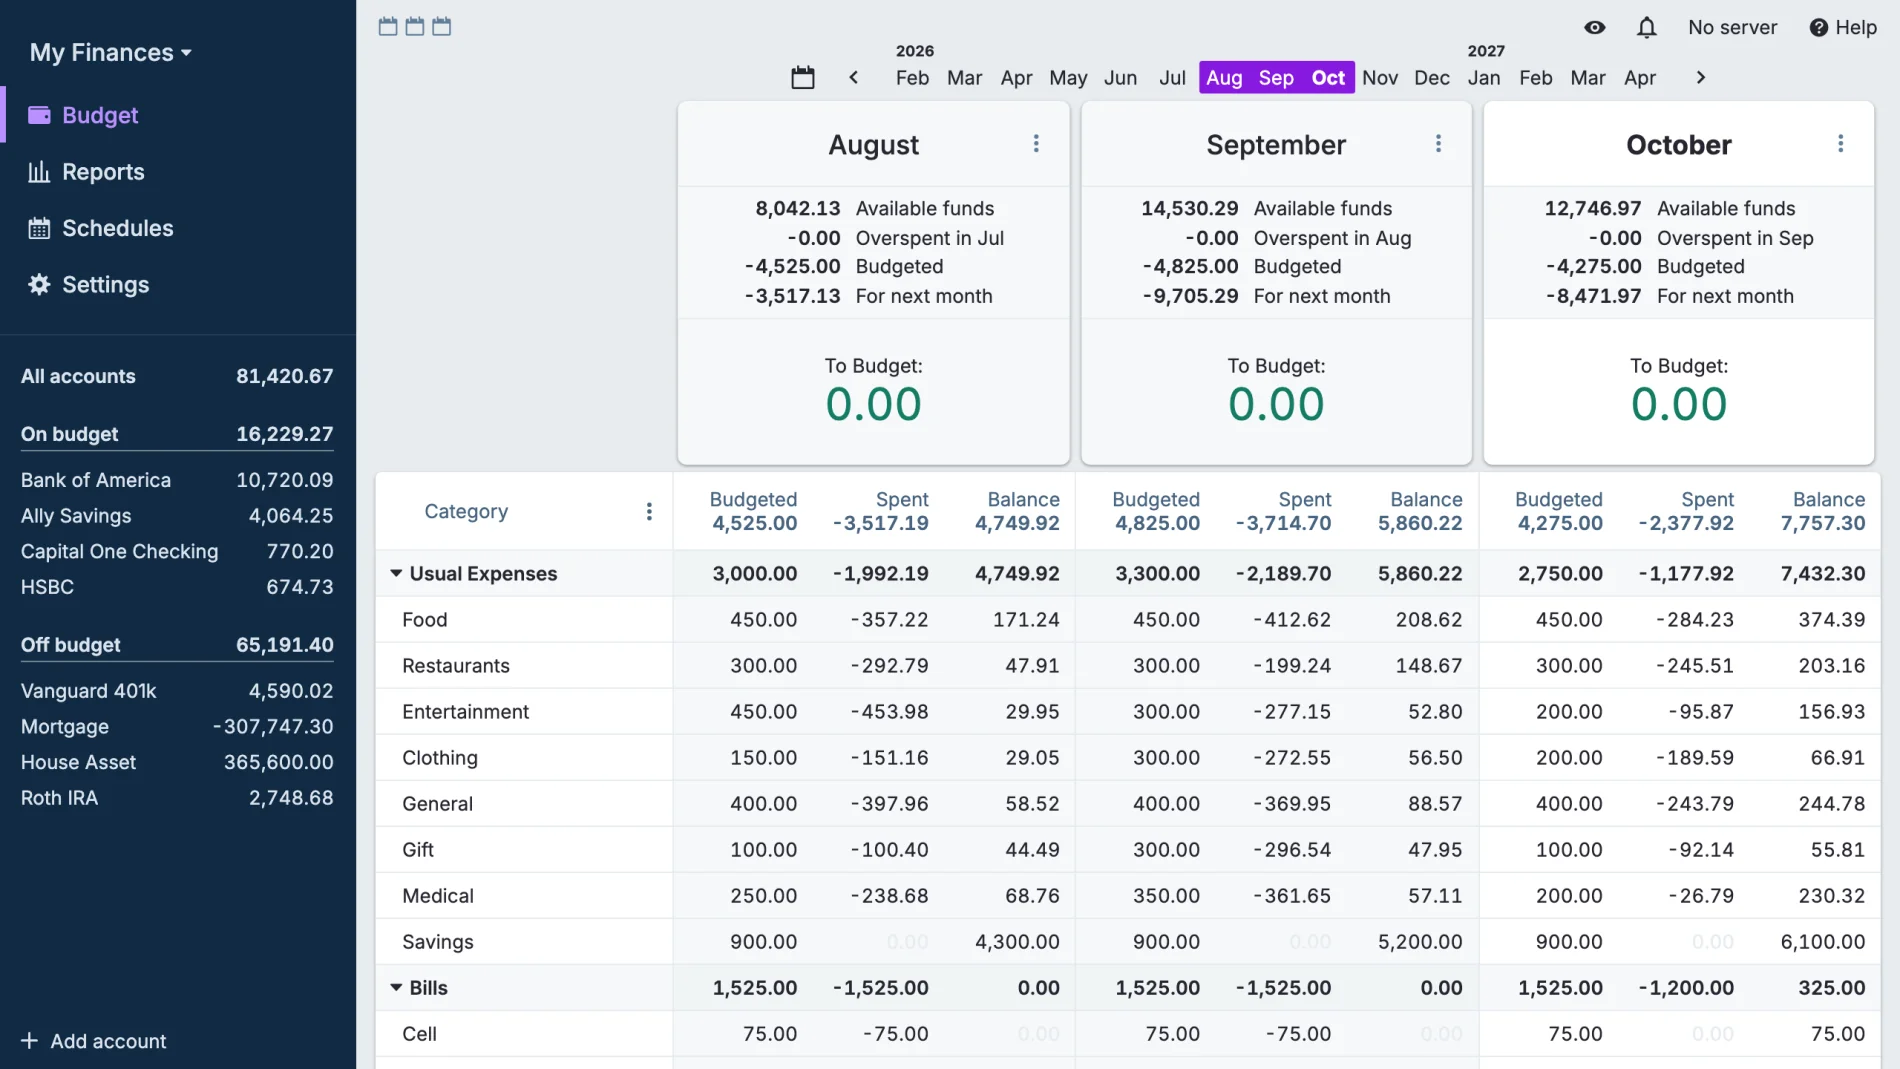
Task: Select Nov in month picker
Action: (x=1379, y=78)
